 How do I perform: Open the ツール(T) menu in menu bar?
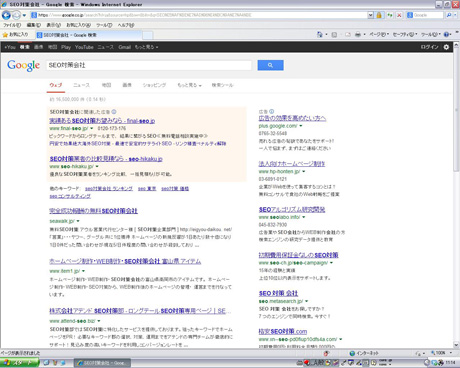104,25
